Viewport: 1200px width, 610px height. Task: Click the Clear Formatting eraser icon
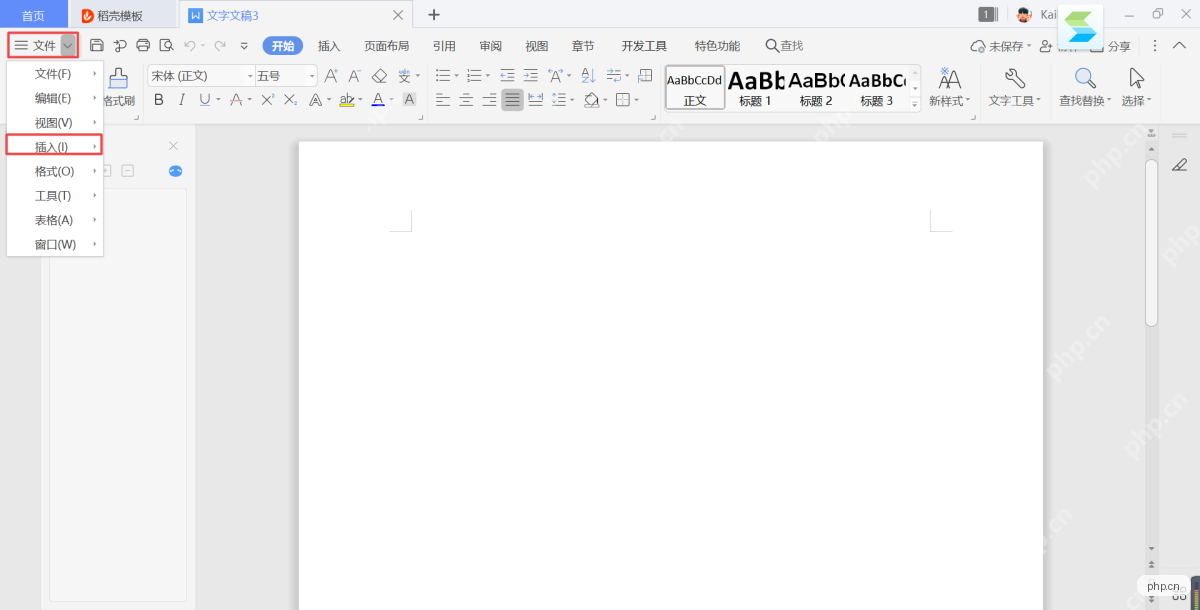379,75
